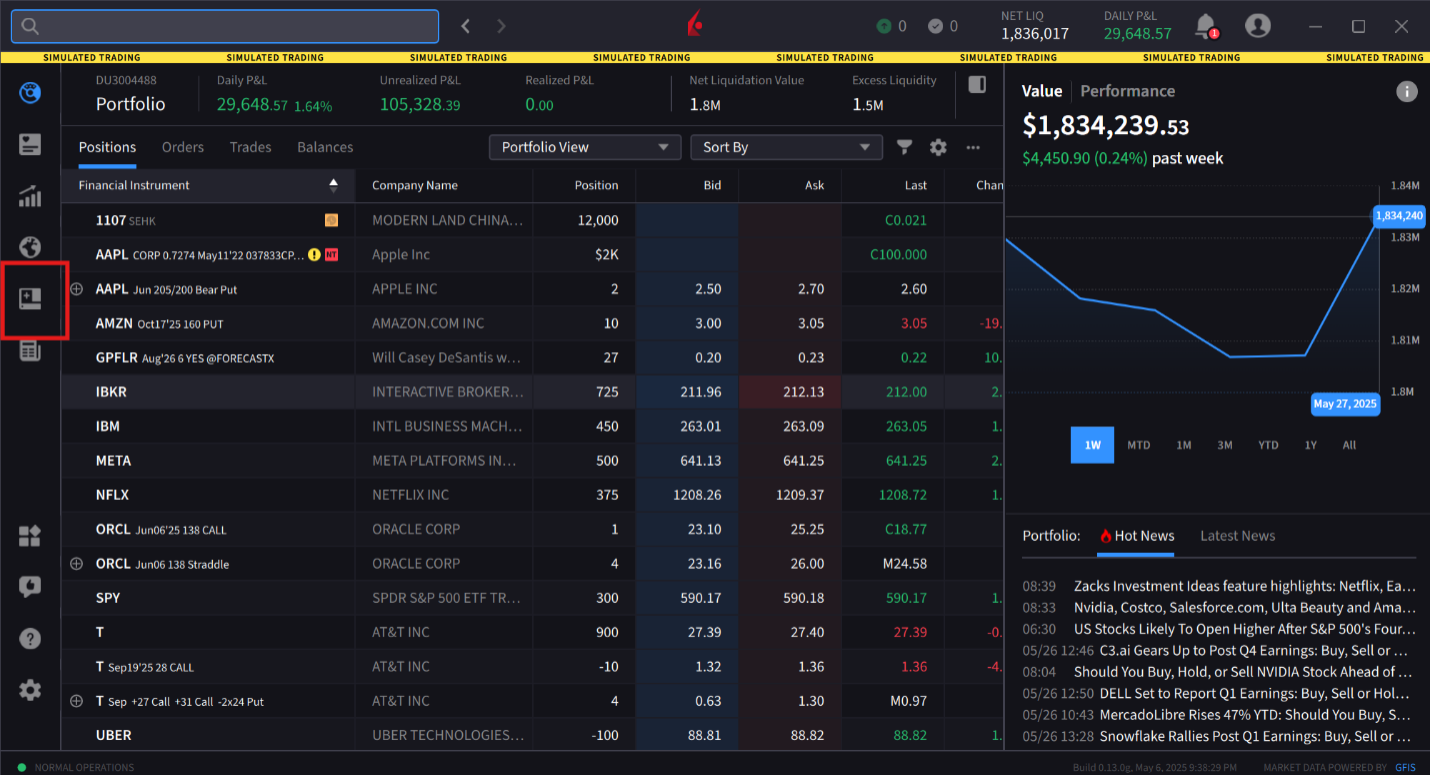
Task: Open the user account profile icon
Action: point(1257,26)
